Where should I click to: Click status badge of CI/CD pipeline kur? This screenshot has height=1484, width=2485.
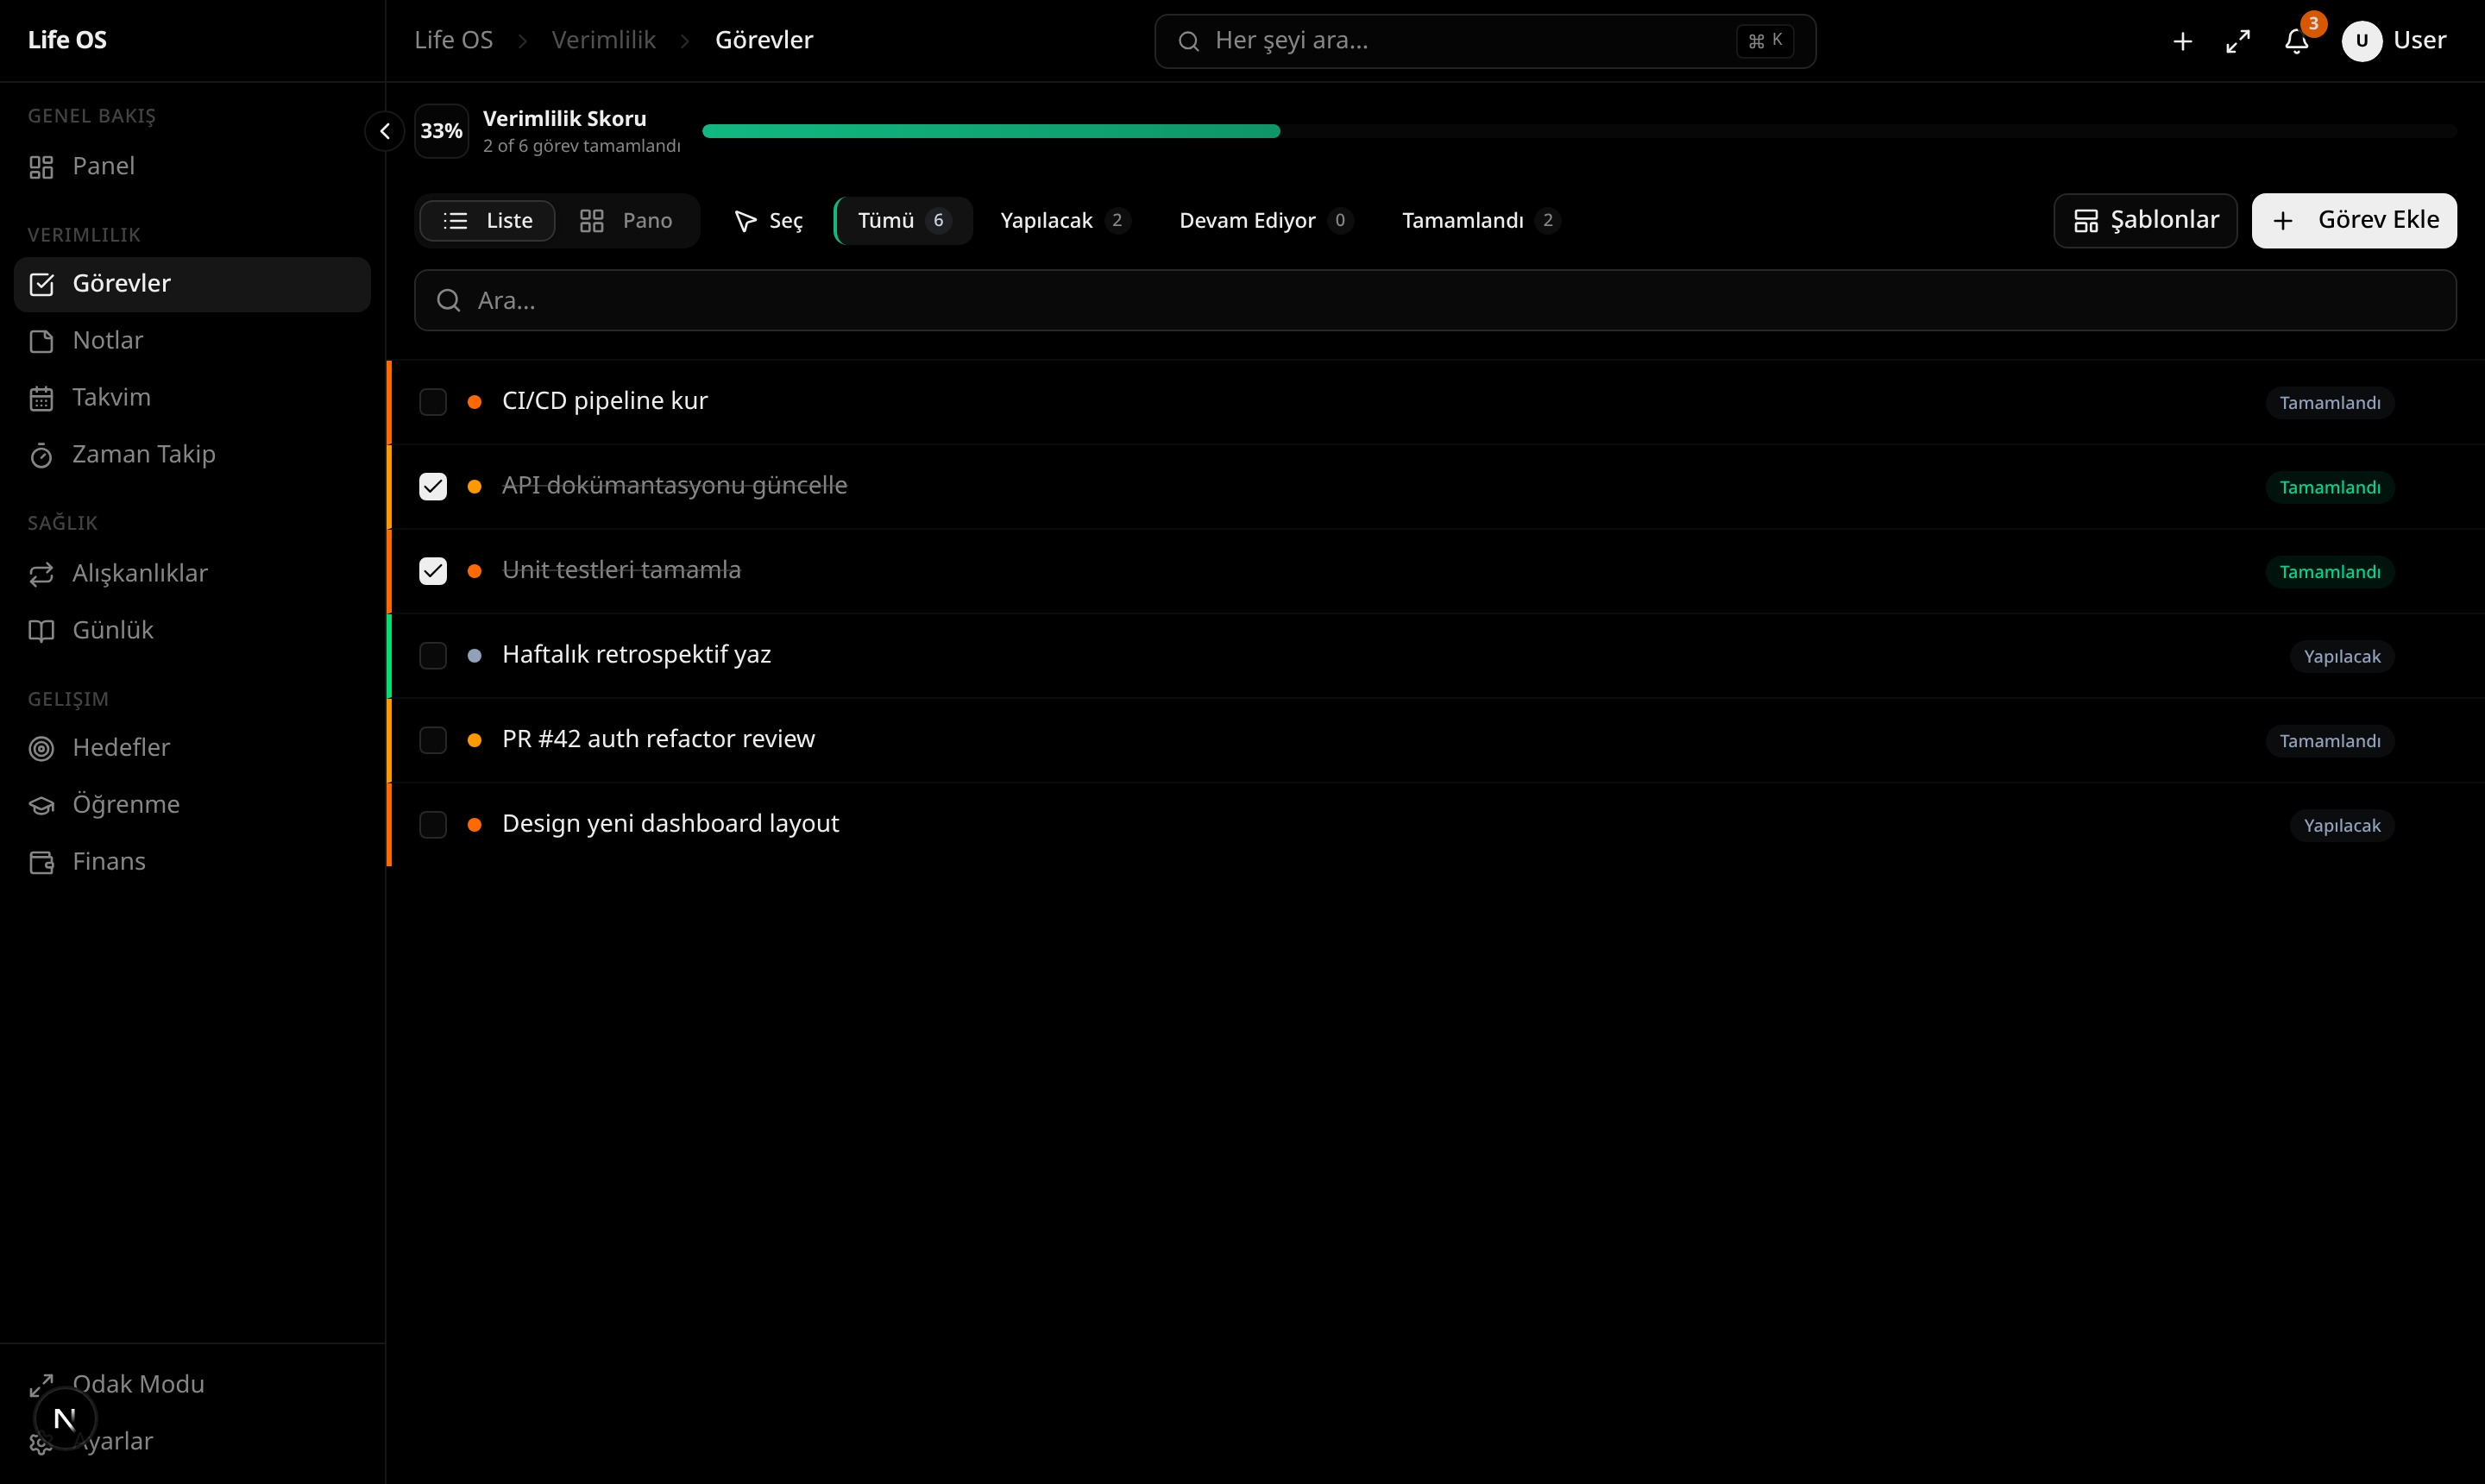pyautogui.click(x=2329, y=403)
